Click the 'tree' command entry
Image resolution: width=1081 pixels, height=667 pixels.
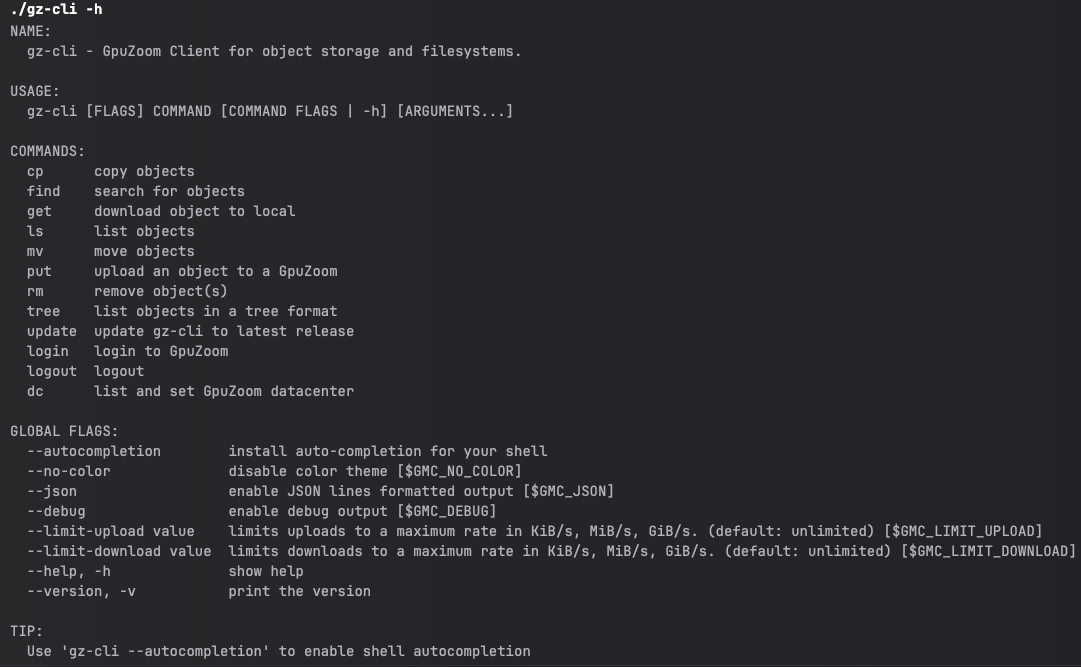click(44, 311)
